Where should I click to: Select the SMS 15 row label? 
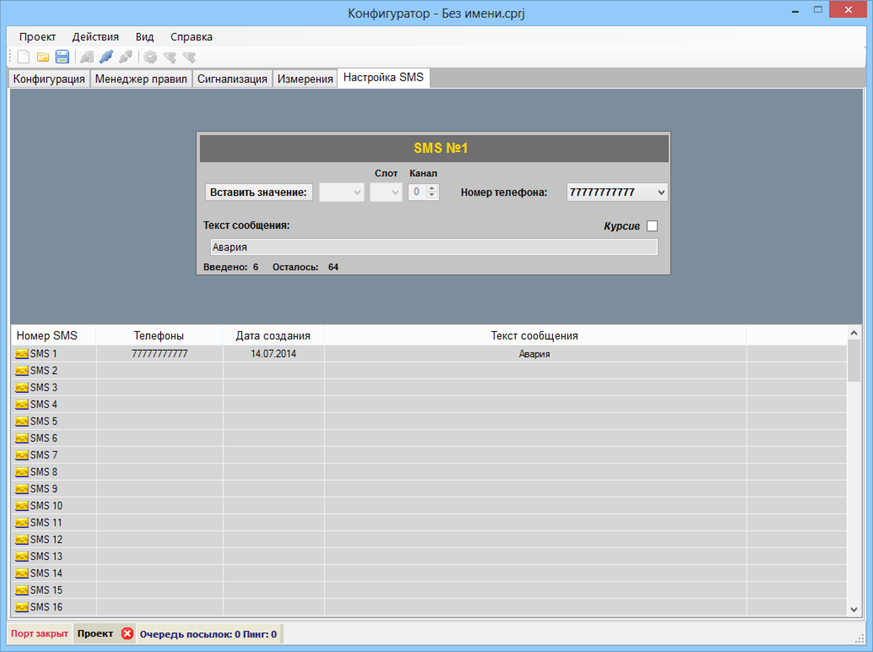[x=46, y=590]
